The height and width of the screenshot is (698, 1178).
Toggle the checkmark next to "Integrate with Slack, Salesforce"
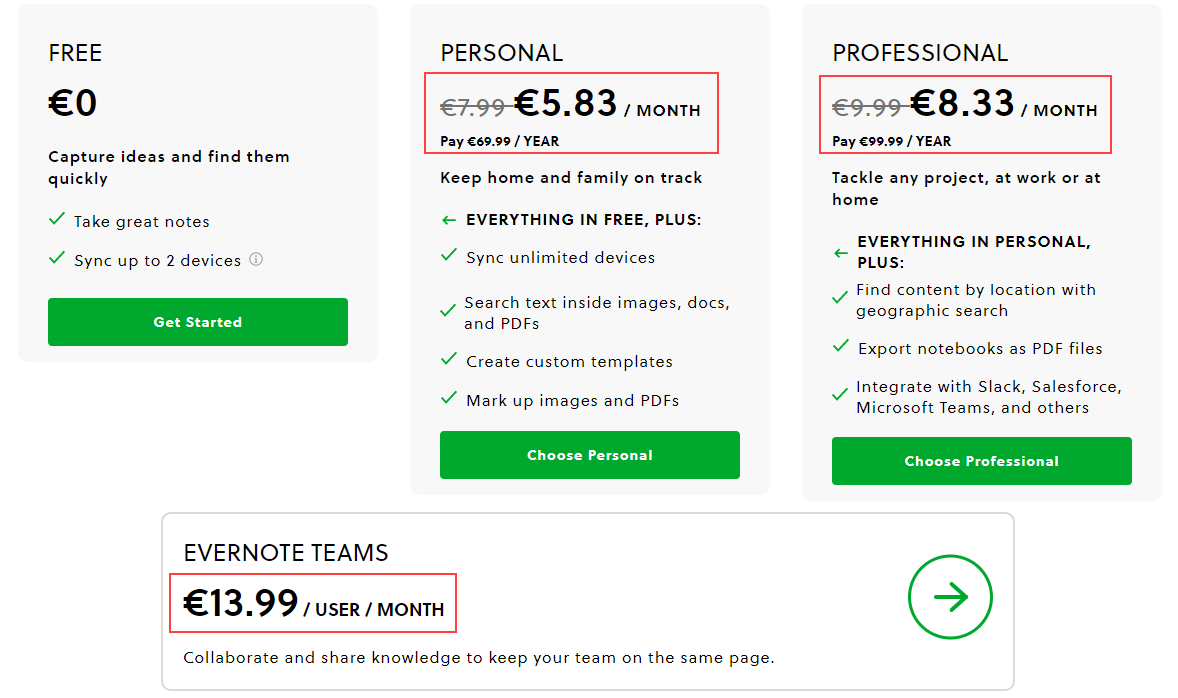[840, 394]
